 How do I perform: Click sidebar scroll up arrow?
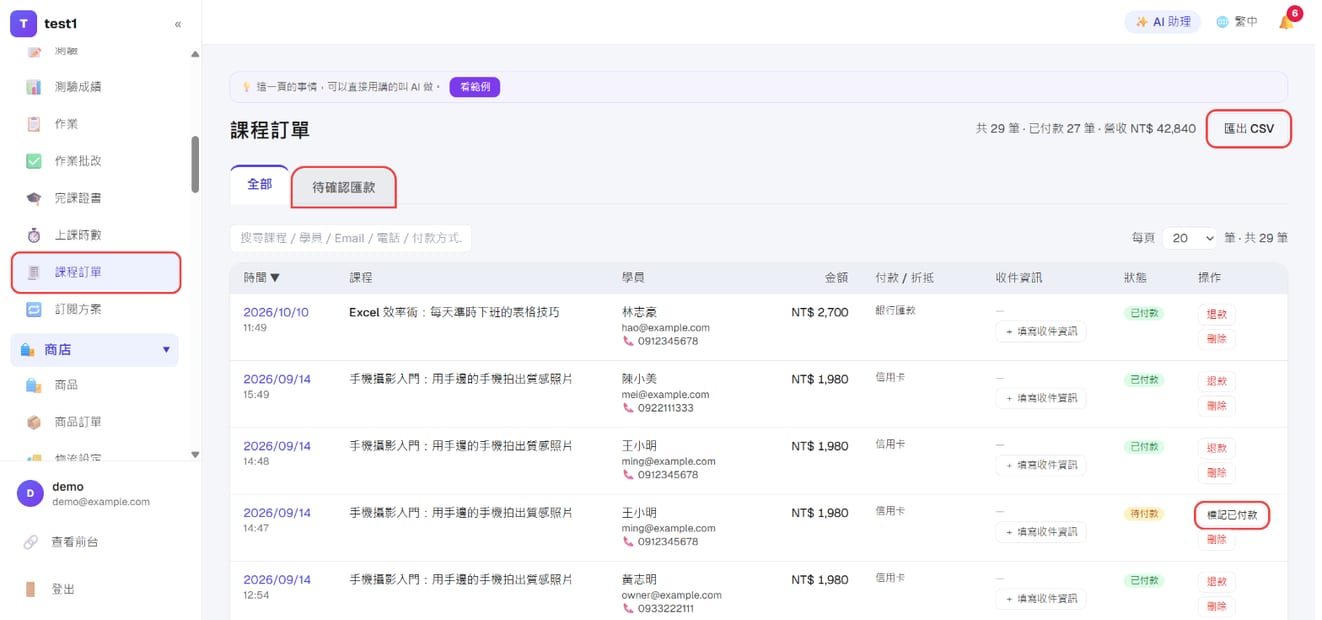[195, 54]
